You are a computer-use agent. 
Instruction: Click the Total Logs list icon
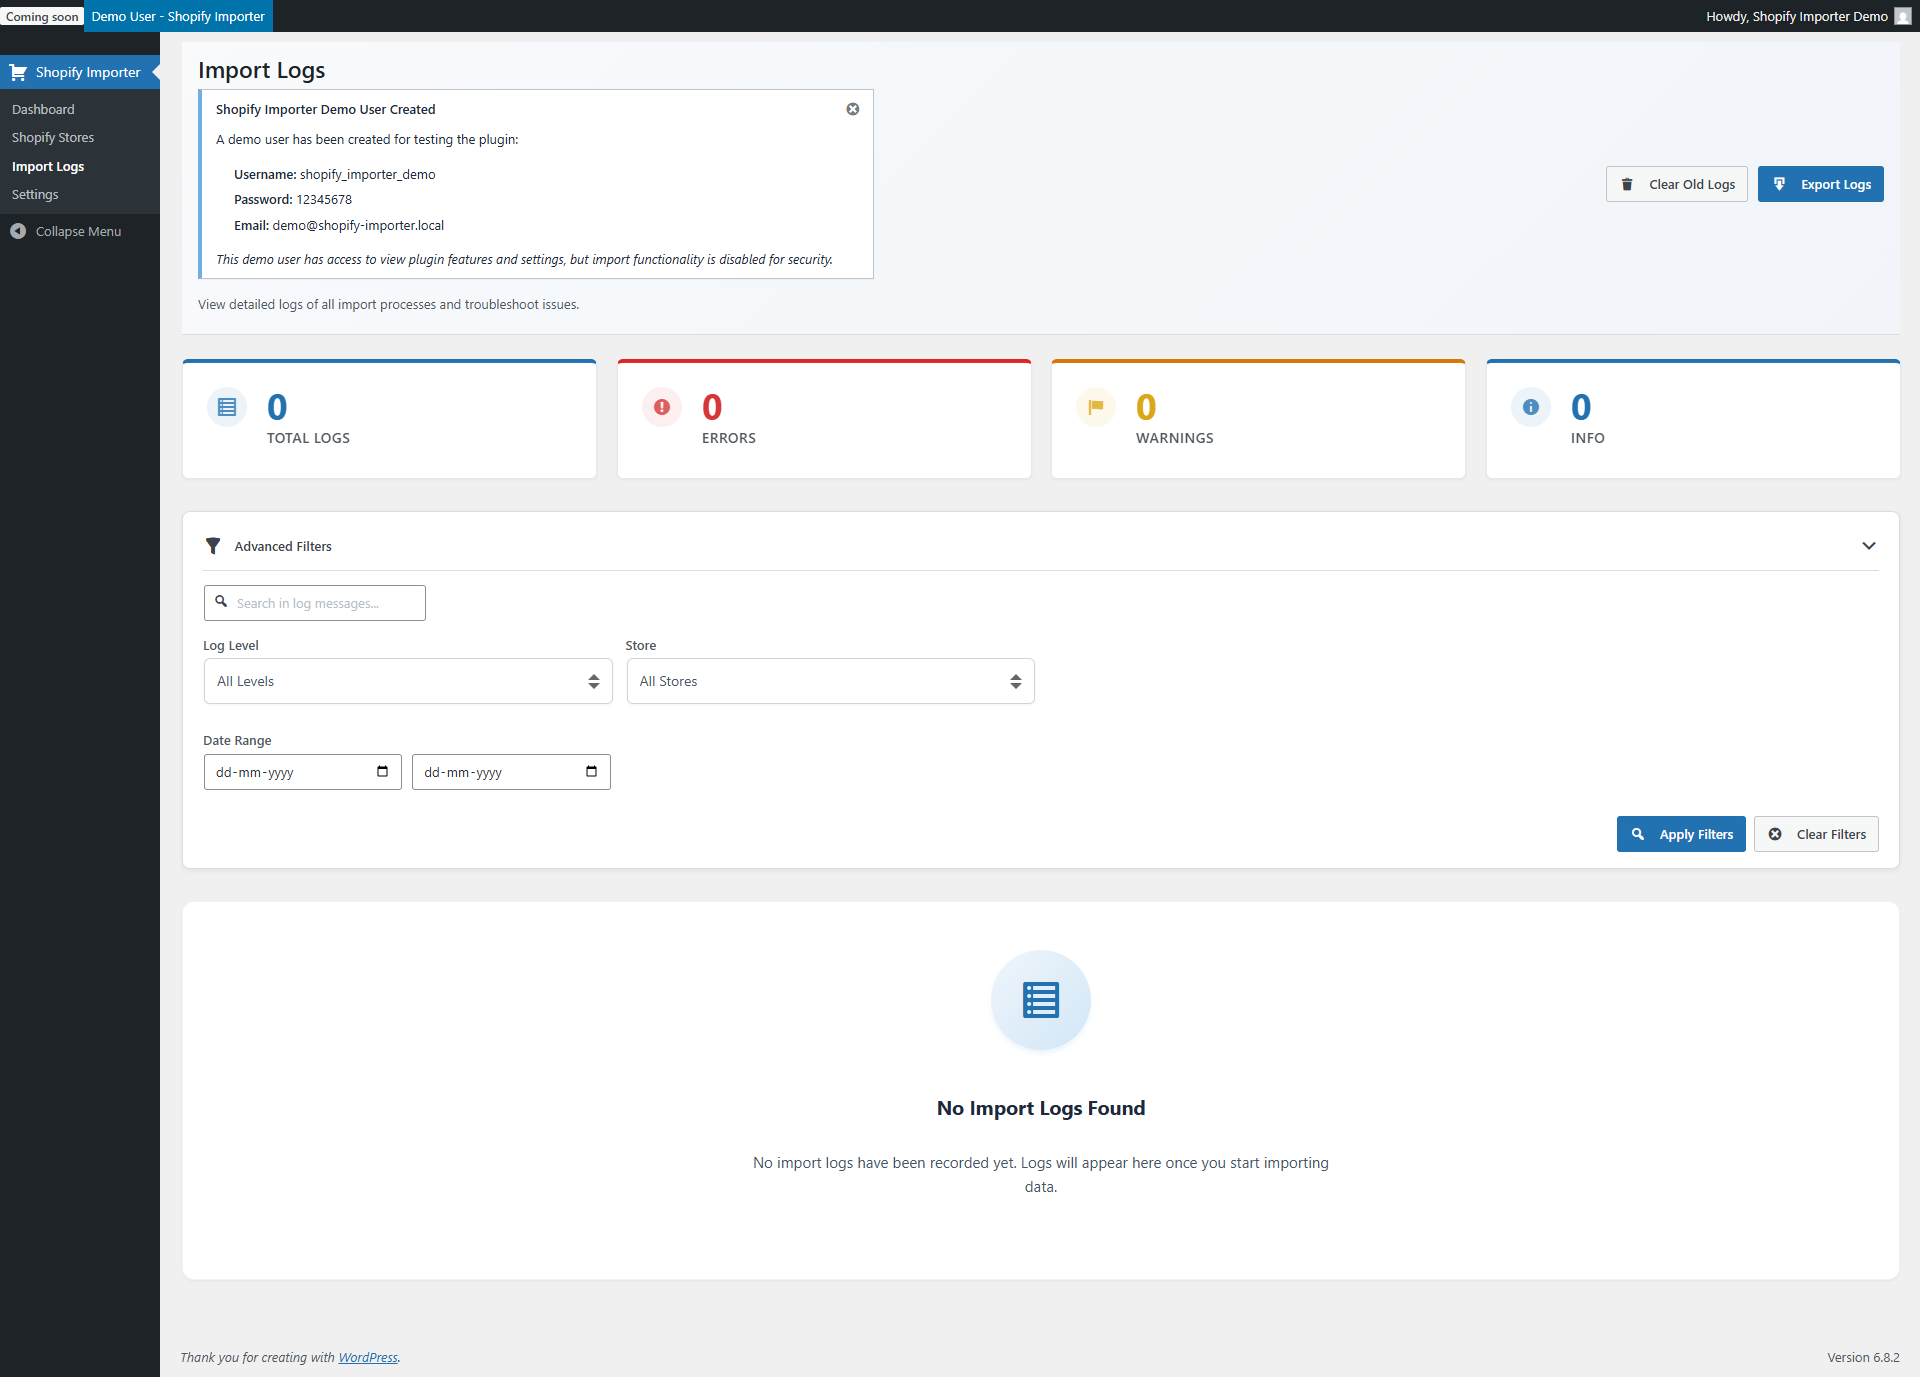pyautogui.click(x=227, y=406)
